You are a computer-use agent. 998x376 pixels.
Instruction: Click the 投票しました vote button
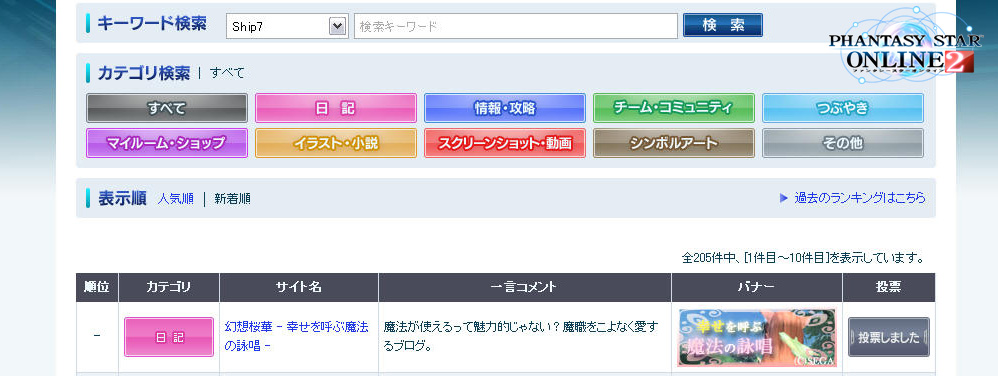(x=889, y=337)
